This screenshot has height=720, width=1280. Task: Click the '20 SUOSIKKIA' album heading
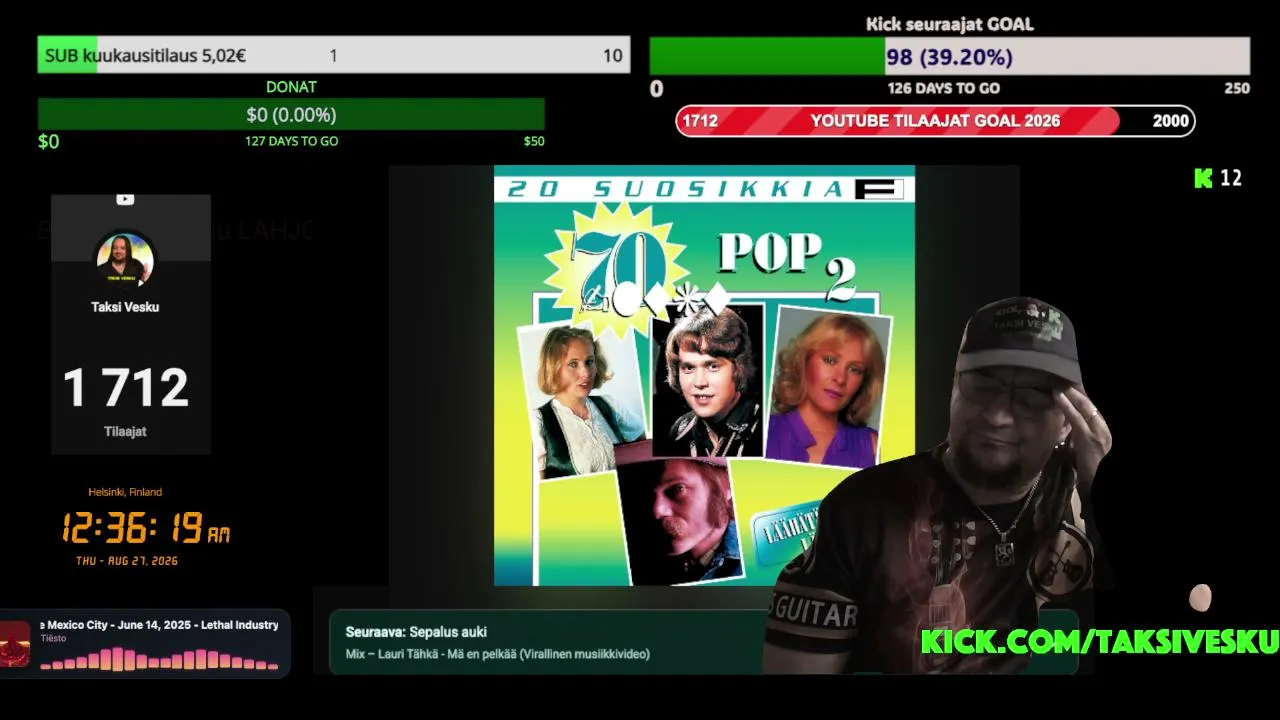tap(675, 189)
